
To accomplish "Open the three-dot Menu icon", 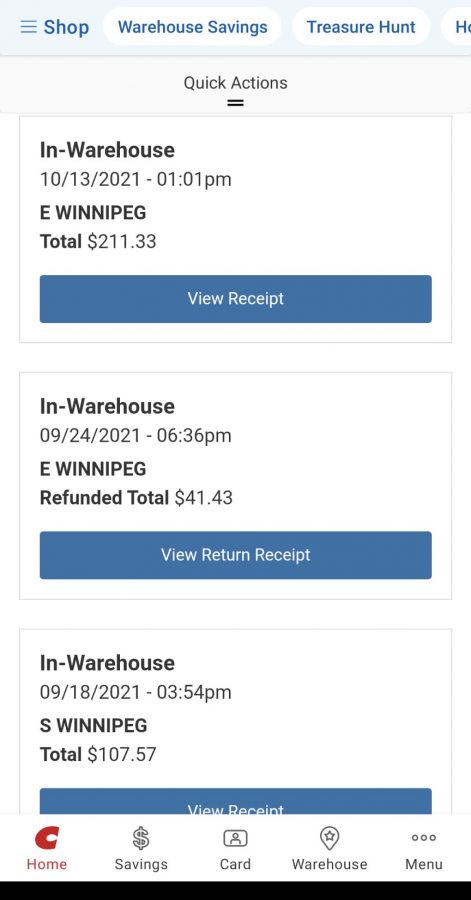I will coord(424,838).
